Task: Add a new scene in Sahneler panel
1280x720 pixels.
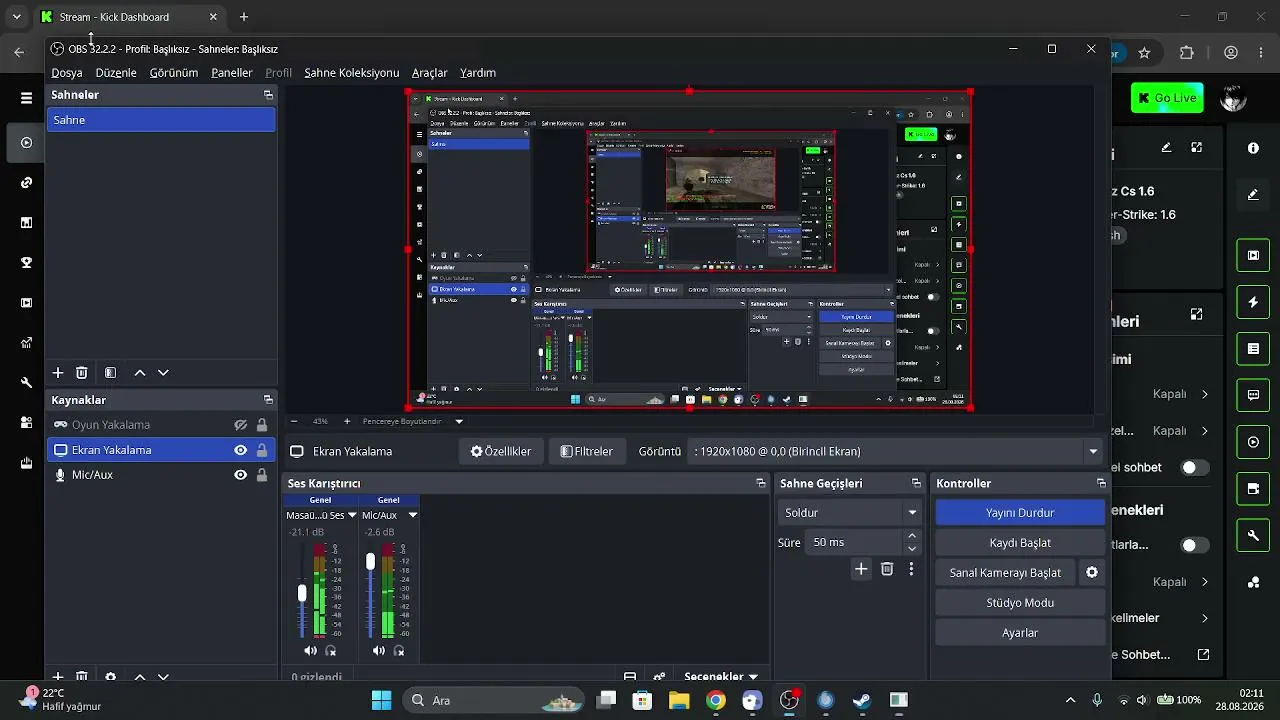Action: pos(58,373)
